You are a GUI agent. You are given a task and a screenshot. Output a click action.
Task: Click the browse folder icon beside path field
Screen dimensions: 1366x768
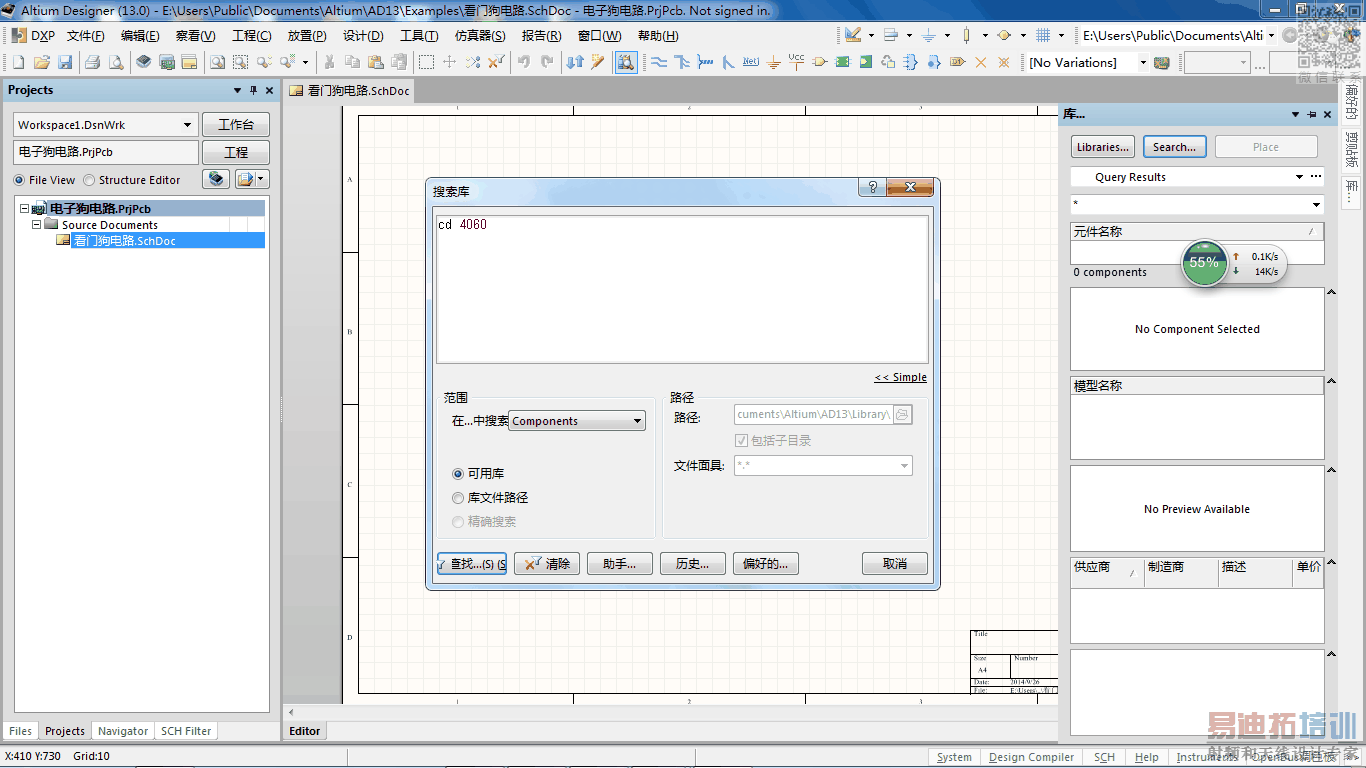(x=903, y=414)
